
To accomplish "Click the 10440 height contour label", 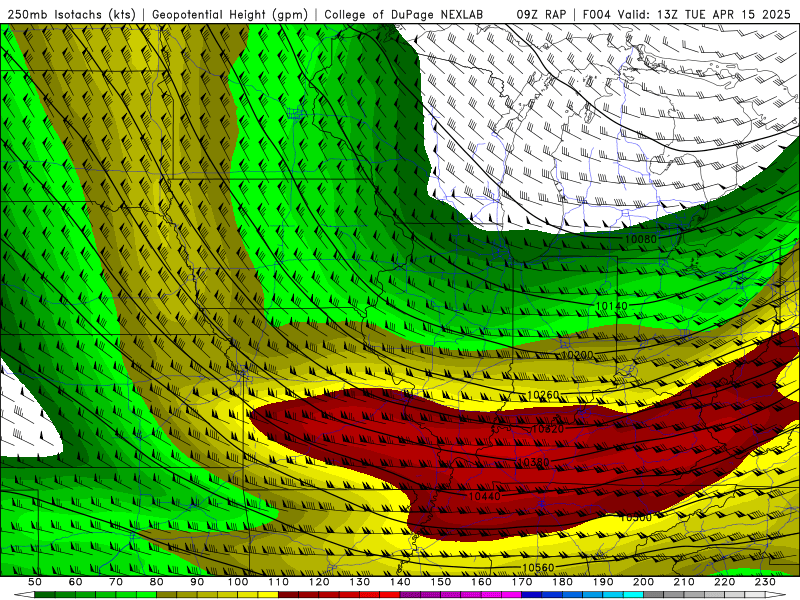I will (484, 496).
